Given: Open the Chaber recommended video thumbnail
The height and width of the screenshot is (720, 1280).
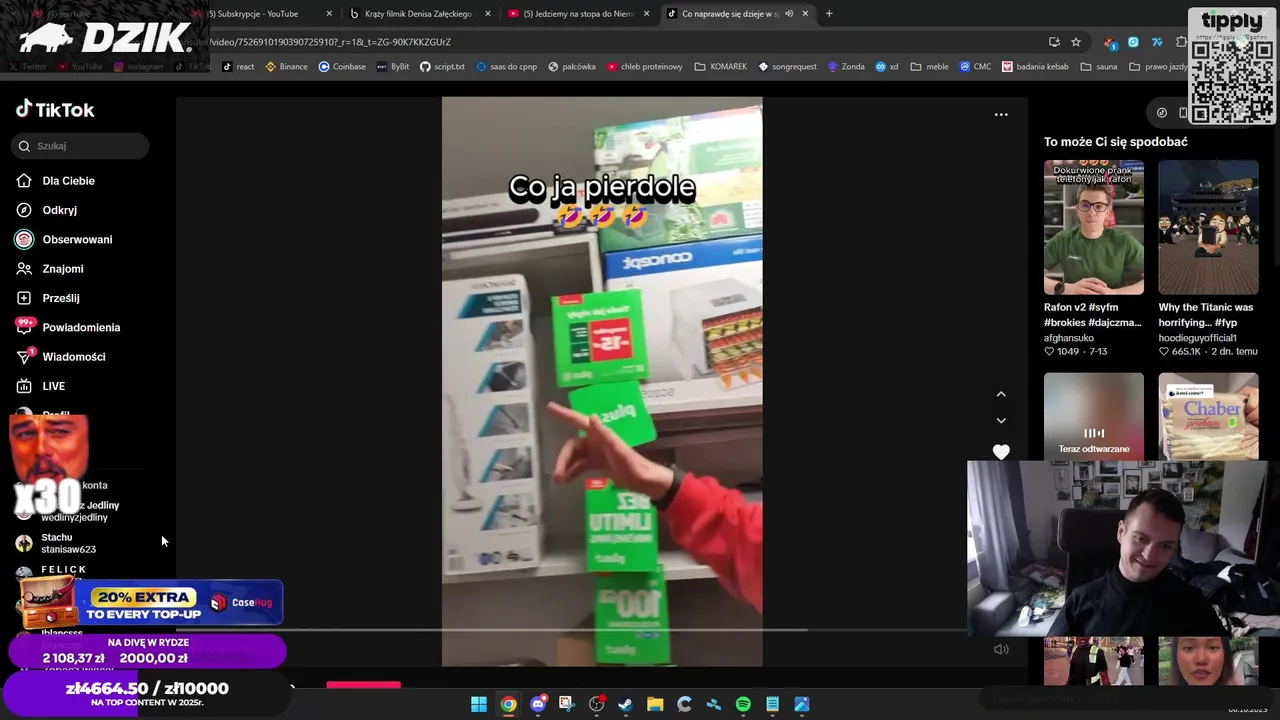Looking at the screenshot, I should 1208,417.
